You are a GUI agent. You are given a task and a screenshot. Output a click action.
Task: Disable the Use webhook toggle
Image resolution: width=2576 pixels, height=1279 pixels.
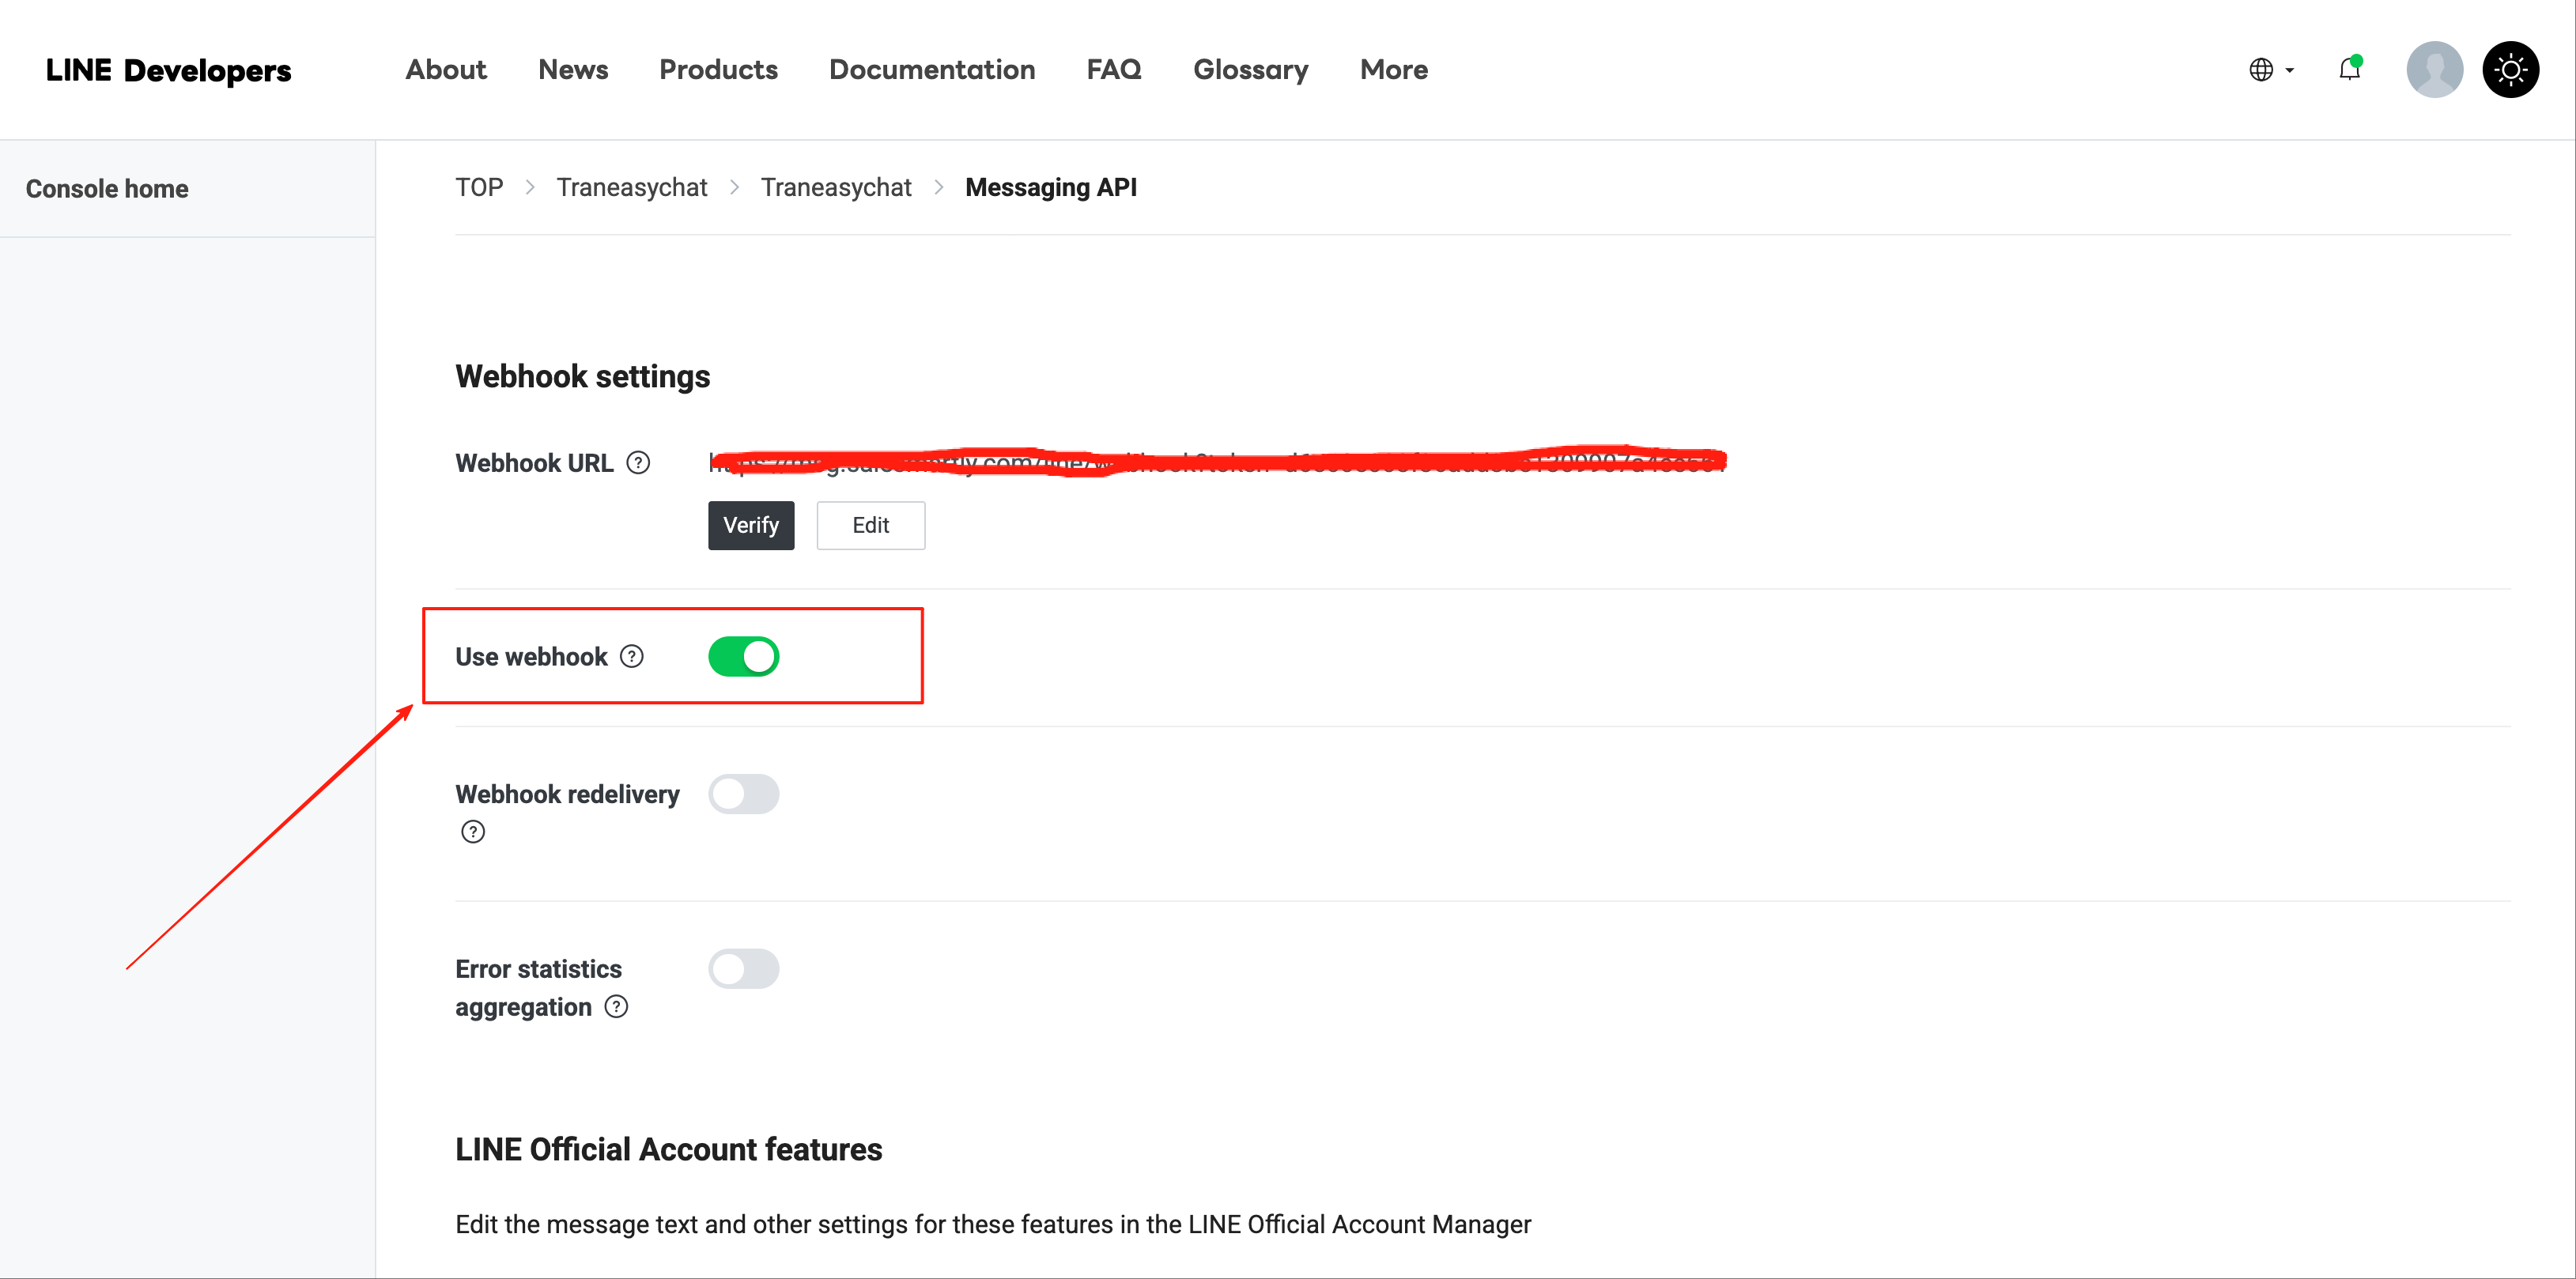click(x=743, y=657)
